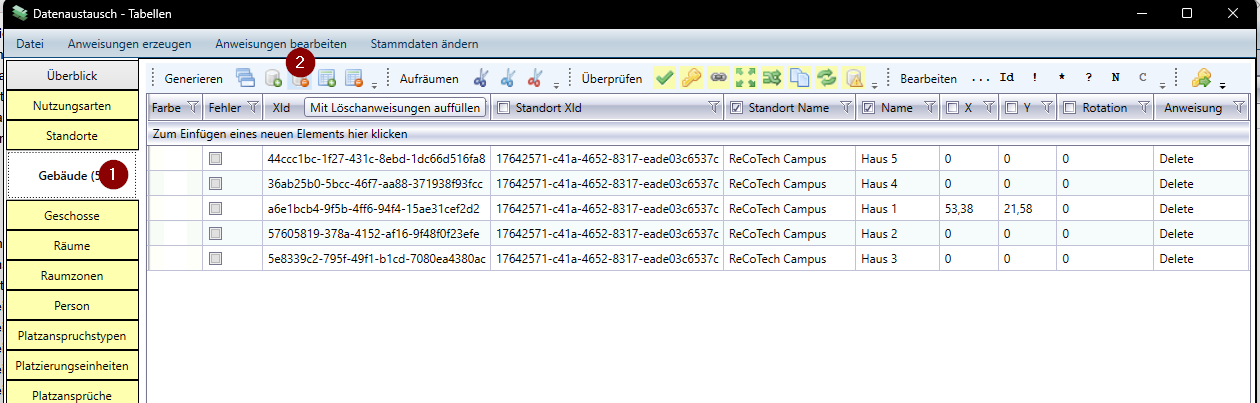Open the 'Stammdaten ändern' menu
The image size is (1260, 403).
[x=424, y=44]
